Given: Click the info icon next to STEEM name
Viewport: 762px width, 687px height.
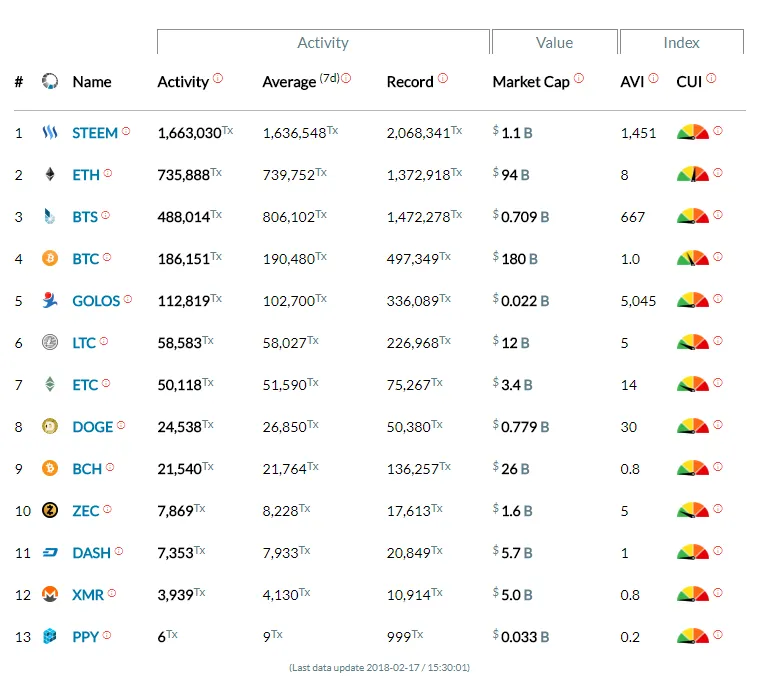Looking at the screenshot, I should [x=126, y=131].
